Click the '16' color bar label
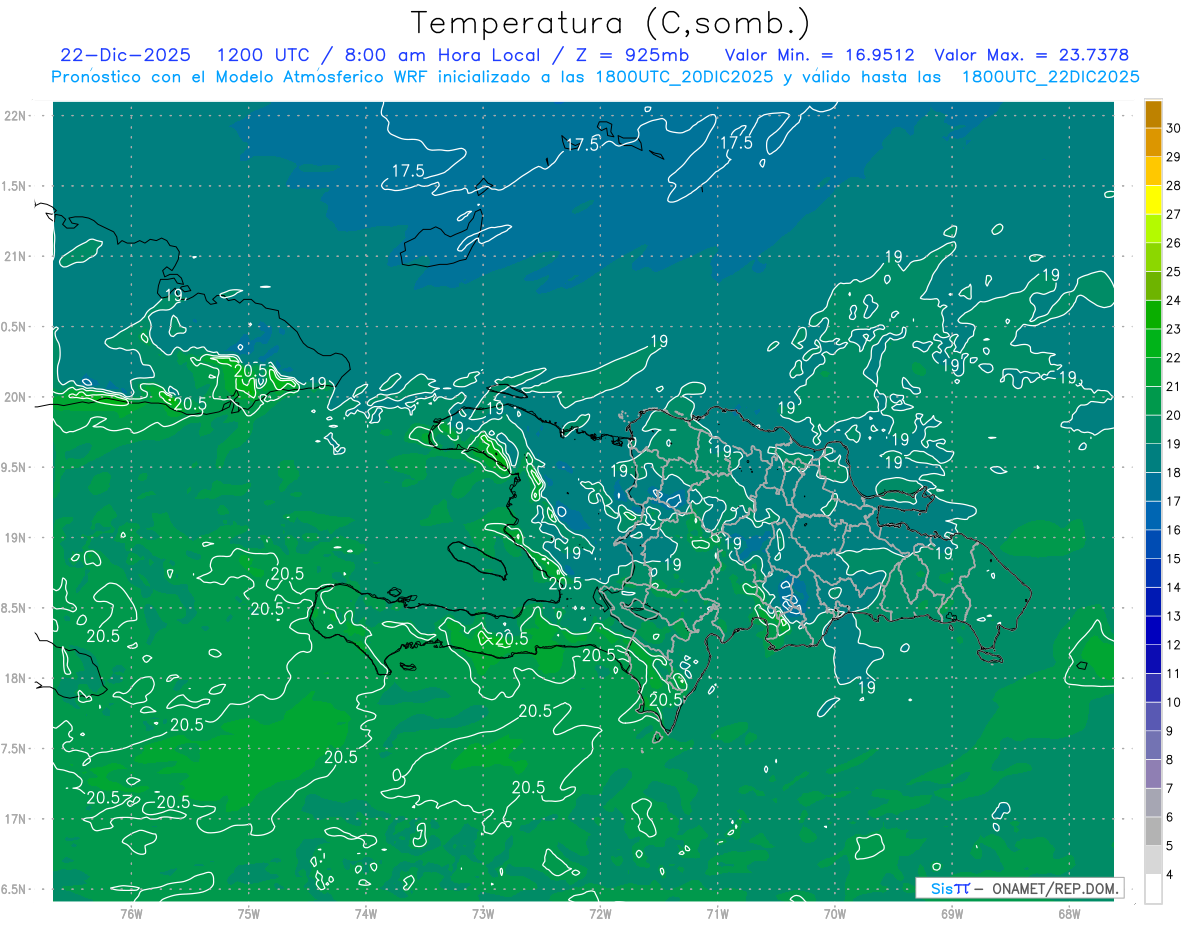 click(1174, 530)
